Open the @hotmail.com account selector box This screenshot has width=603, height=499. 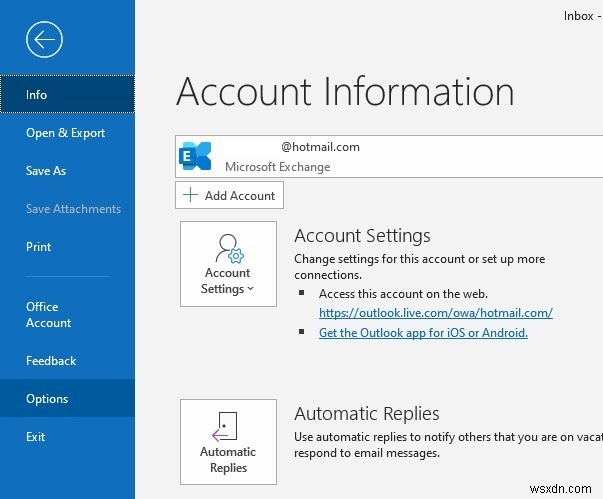tap(389, 156)
